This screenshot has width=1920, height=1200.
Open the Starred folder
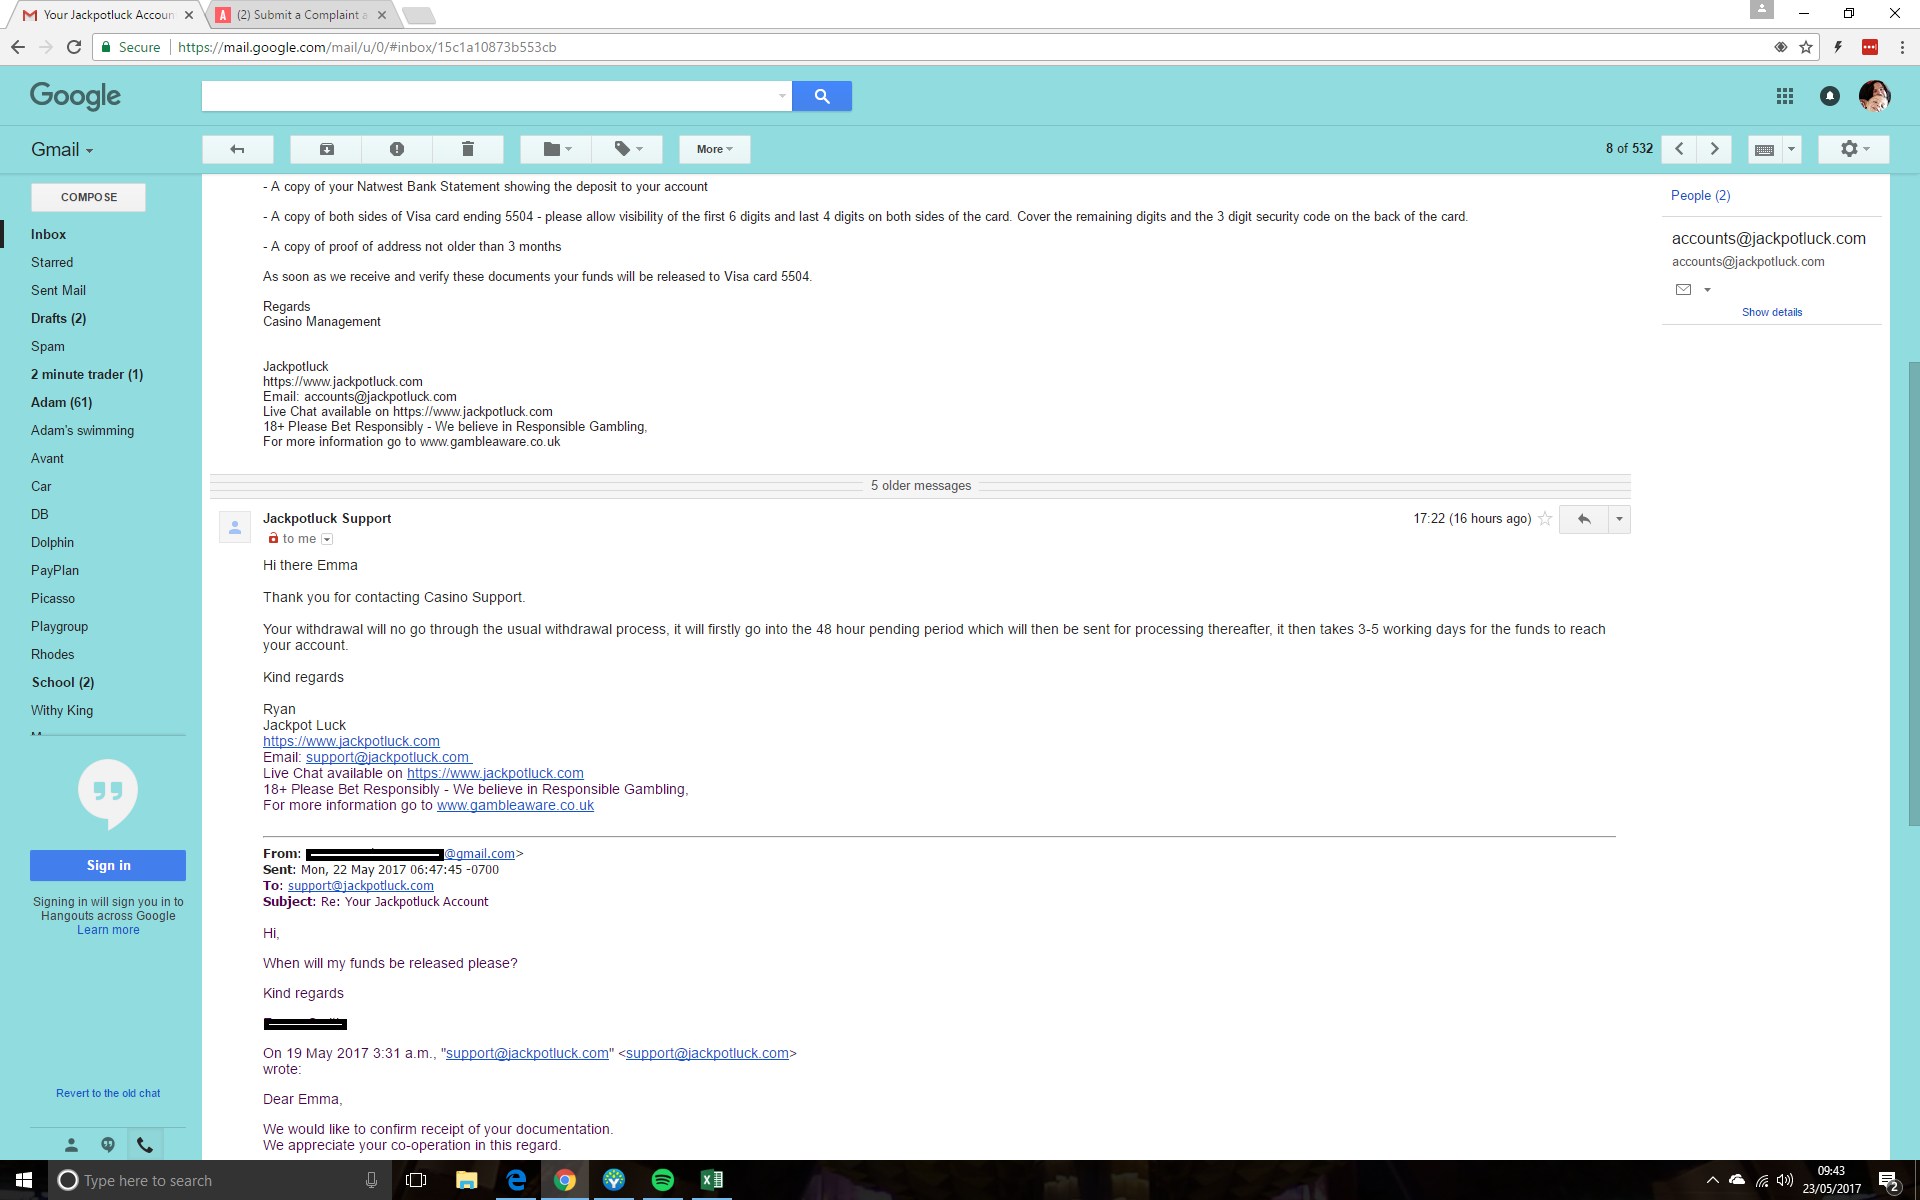[52, 262]
